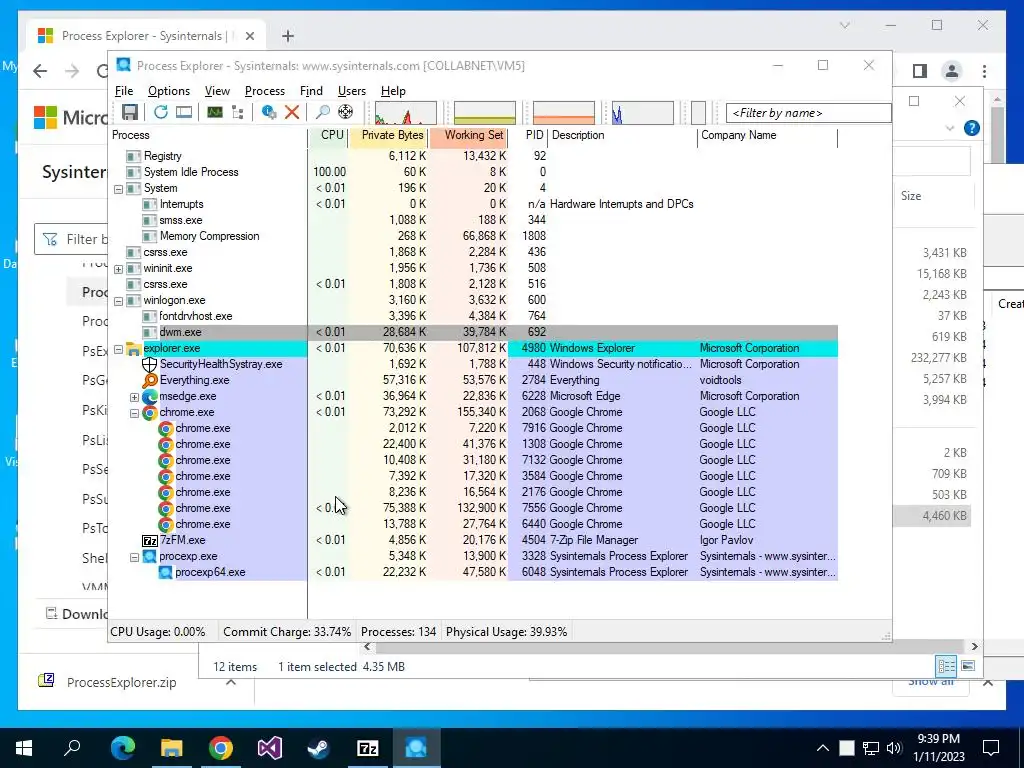Select the Find Window's Process crosshair icon
Screen dimensions: 1024x768
tap(345, 112)
